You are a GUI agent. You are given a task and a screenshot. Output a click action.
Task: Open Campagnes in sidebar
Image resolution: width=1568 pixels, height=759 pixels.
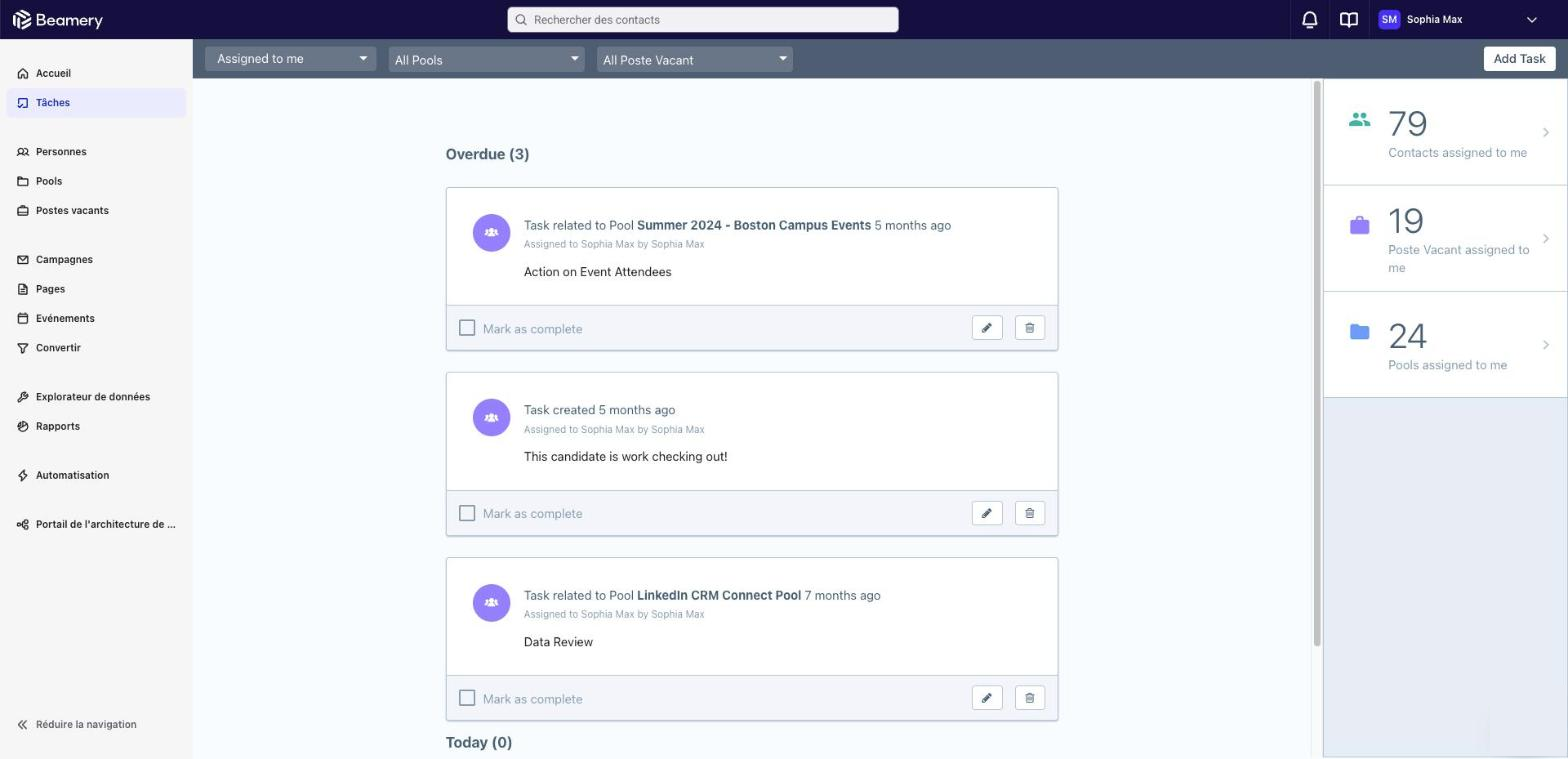coord(96,260)
